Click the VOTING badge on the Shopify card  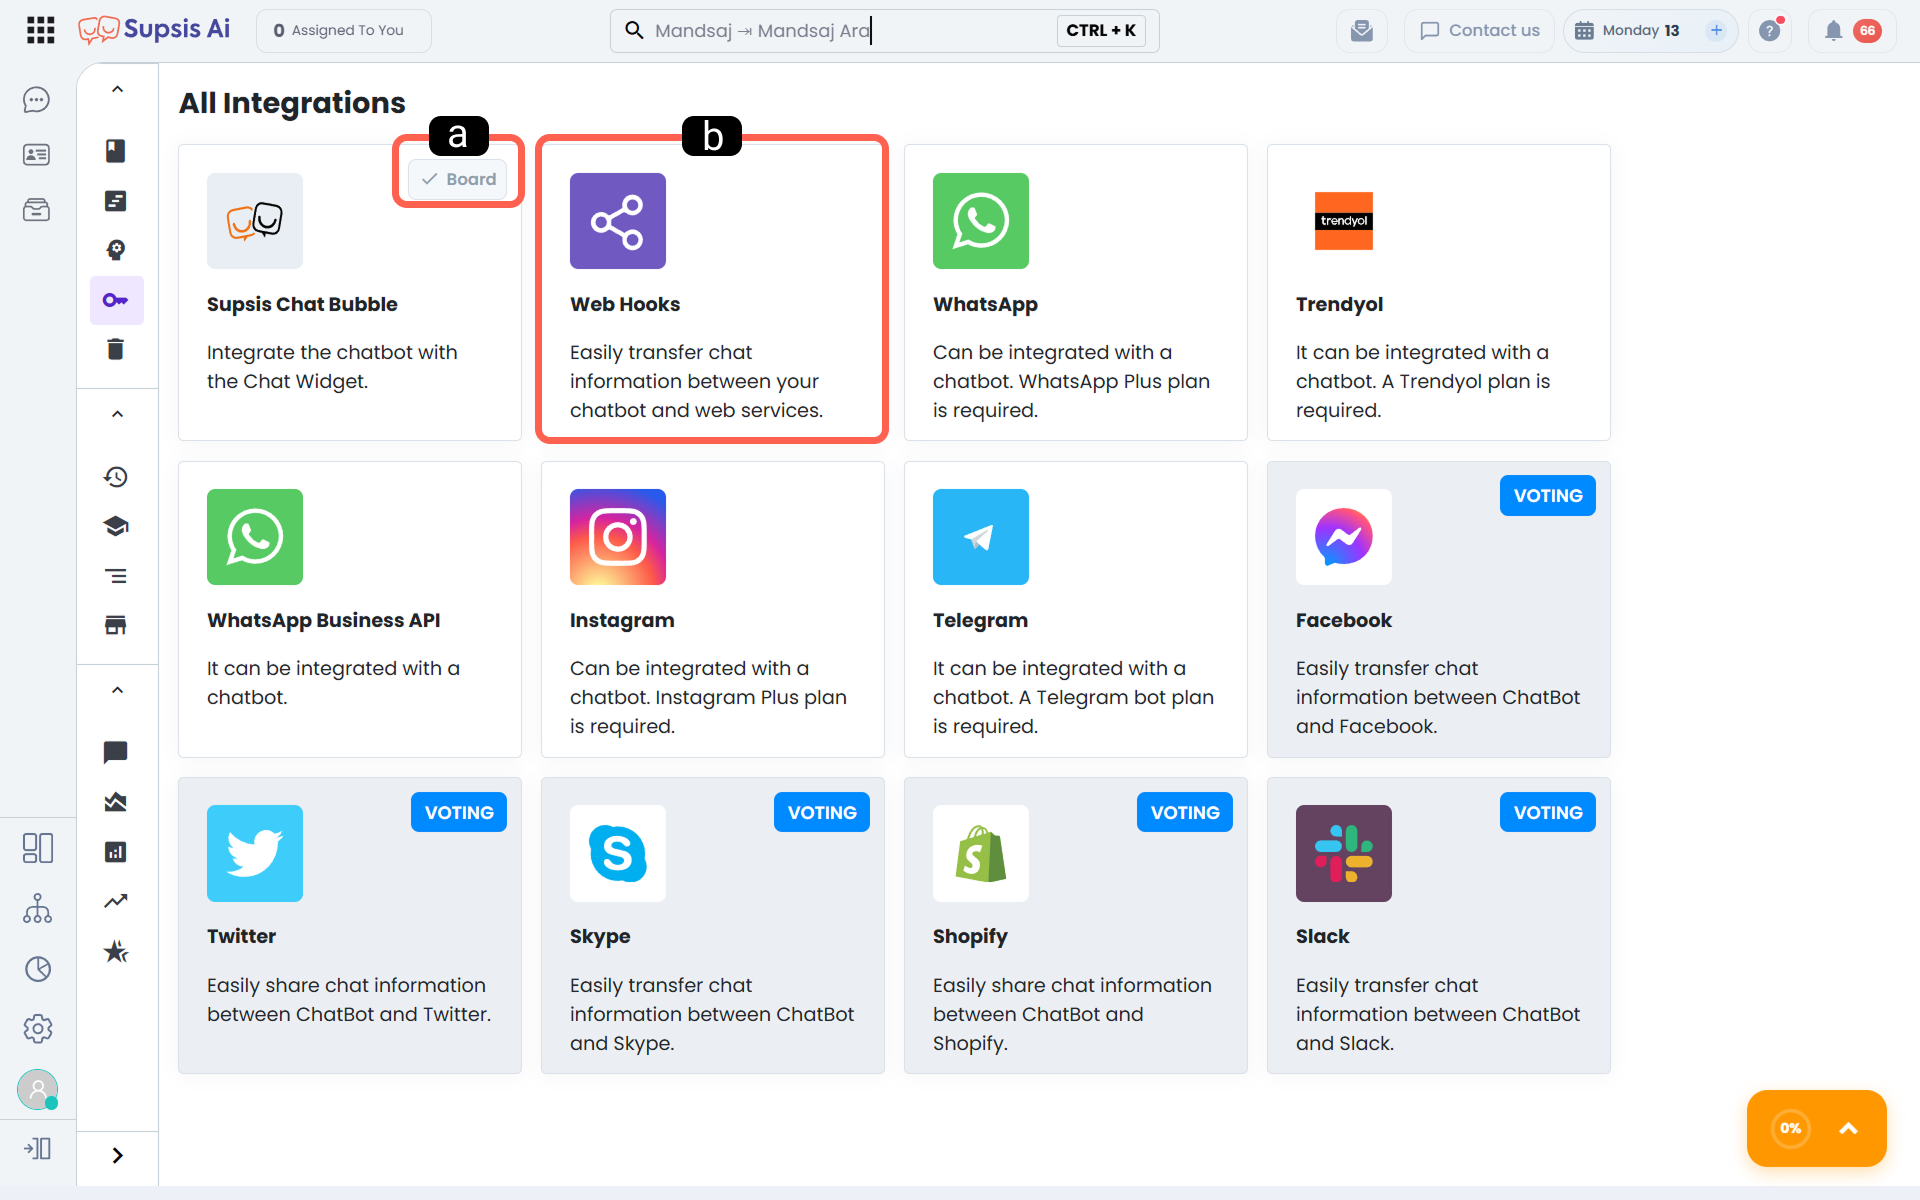point(1185,813)
